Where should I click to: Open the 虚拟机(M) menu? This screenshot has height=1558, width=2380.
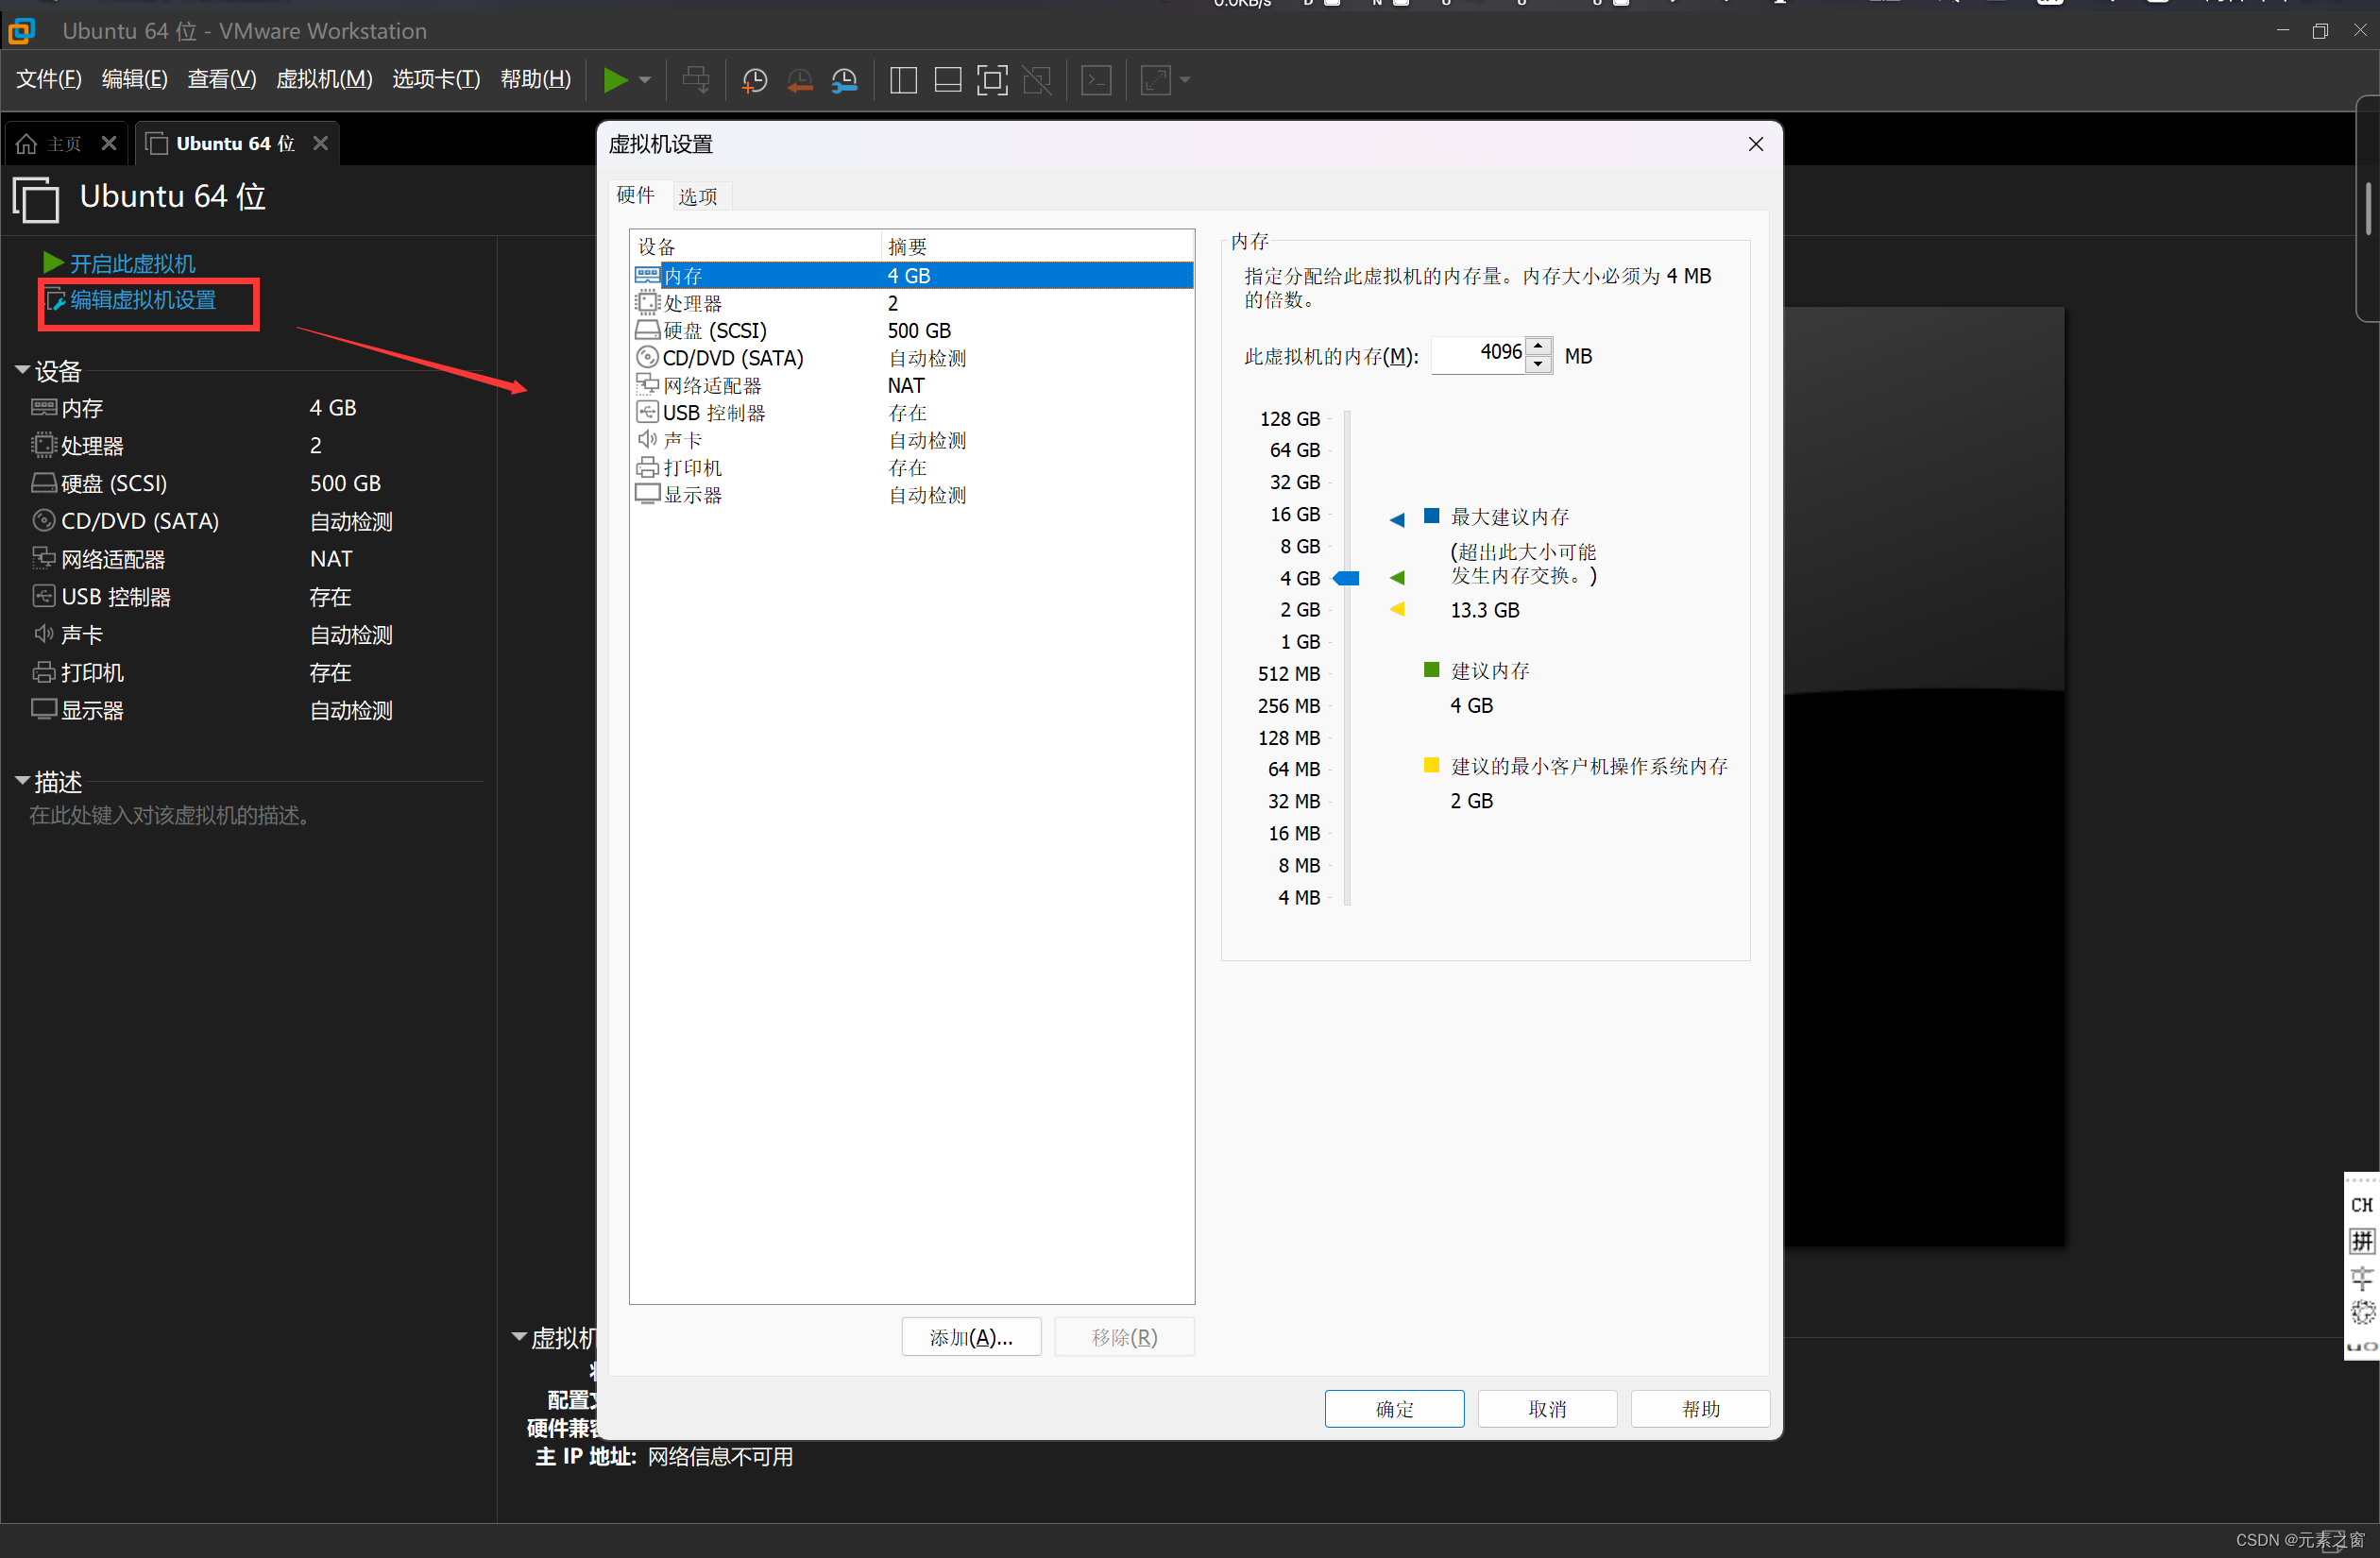(x=323, y=79)
